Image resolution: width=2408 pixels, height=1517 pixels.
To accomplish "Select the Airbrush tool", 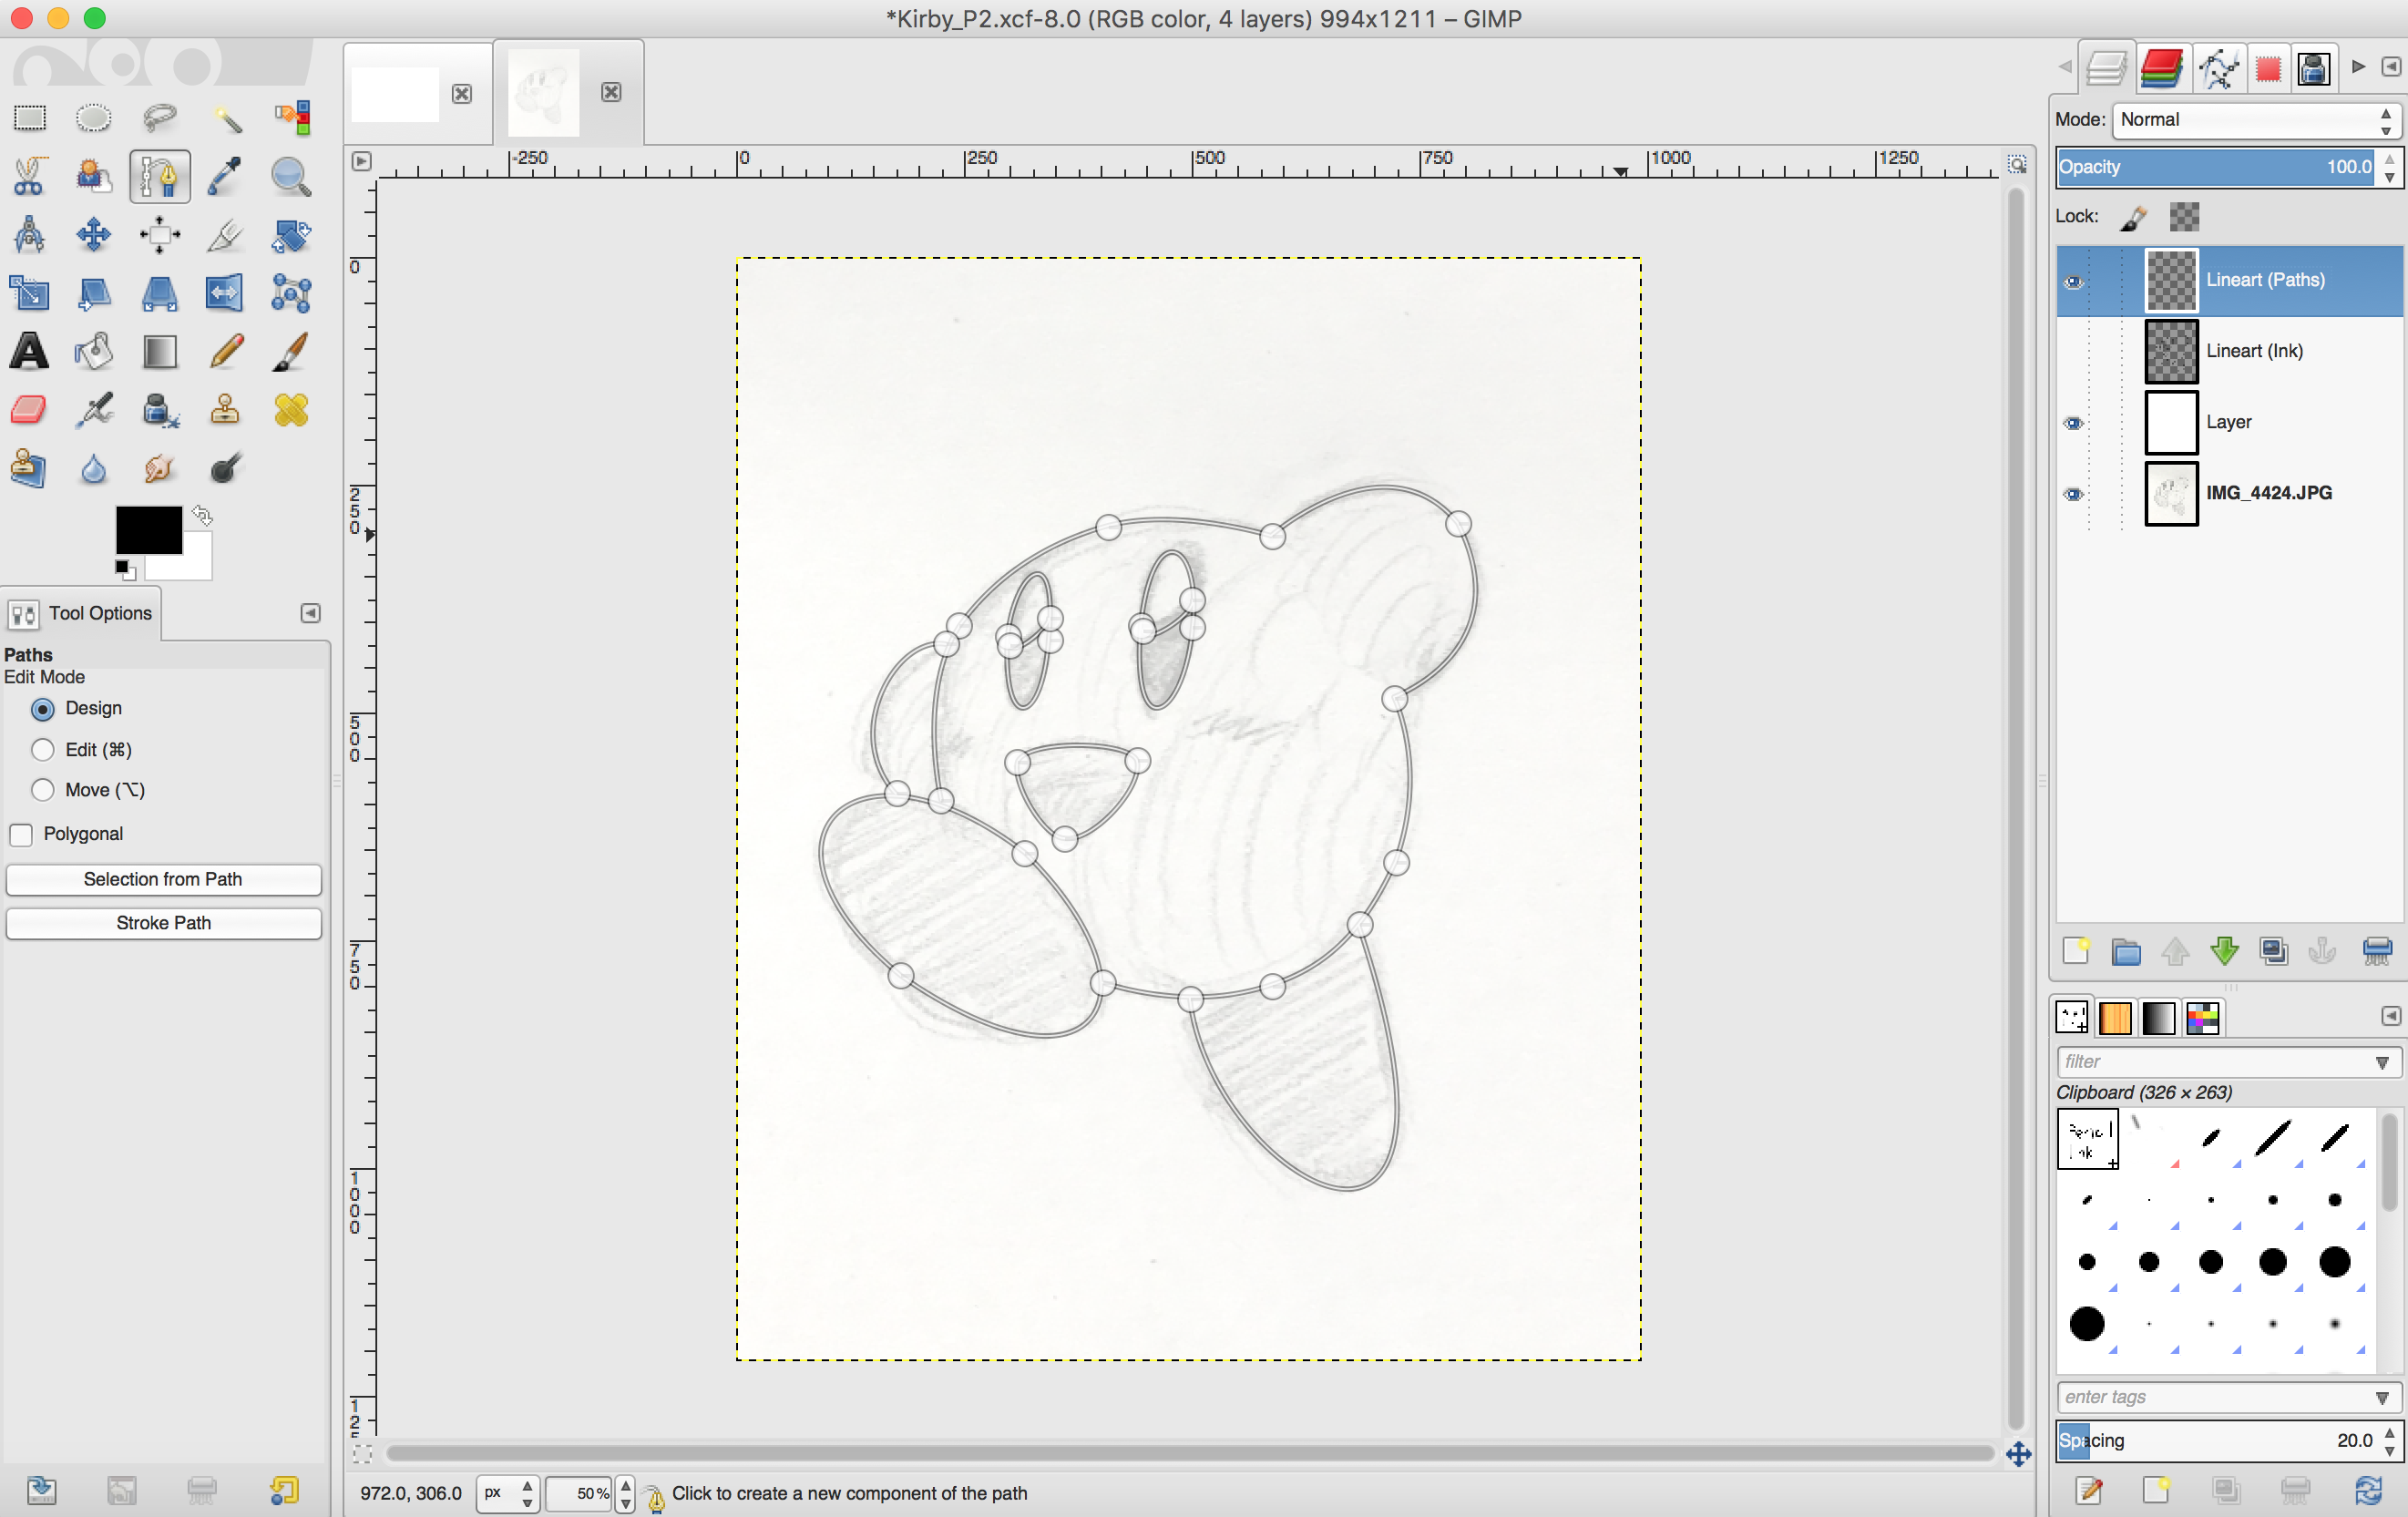I will tap(94, 410).
